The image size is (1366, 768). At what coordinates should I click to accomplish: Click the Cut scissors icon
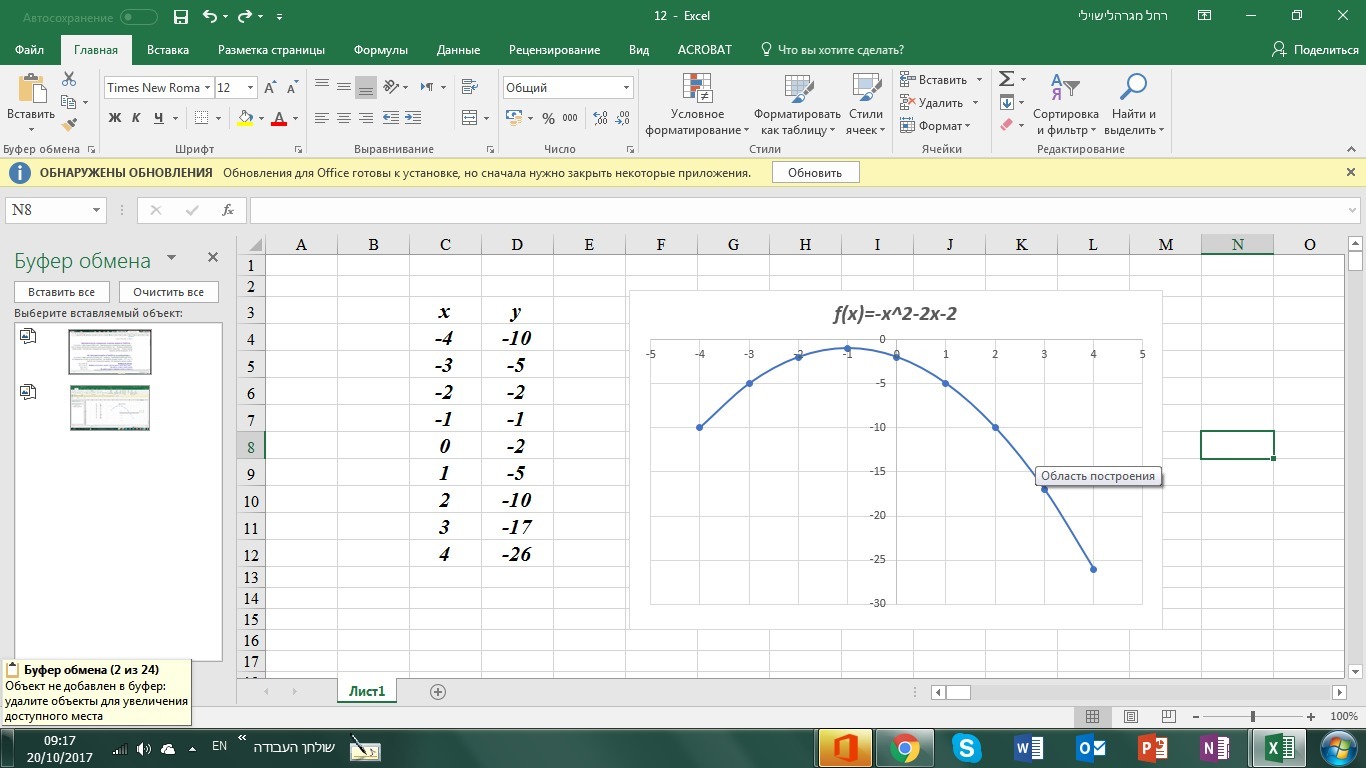[x=69, y=79]
